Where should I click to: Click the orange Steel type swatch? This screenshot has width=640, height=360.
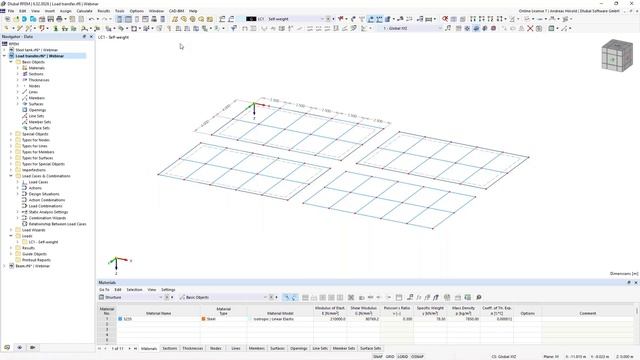(203, 319)
